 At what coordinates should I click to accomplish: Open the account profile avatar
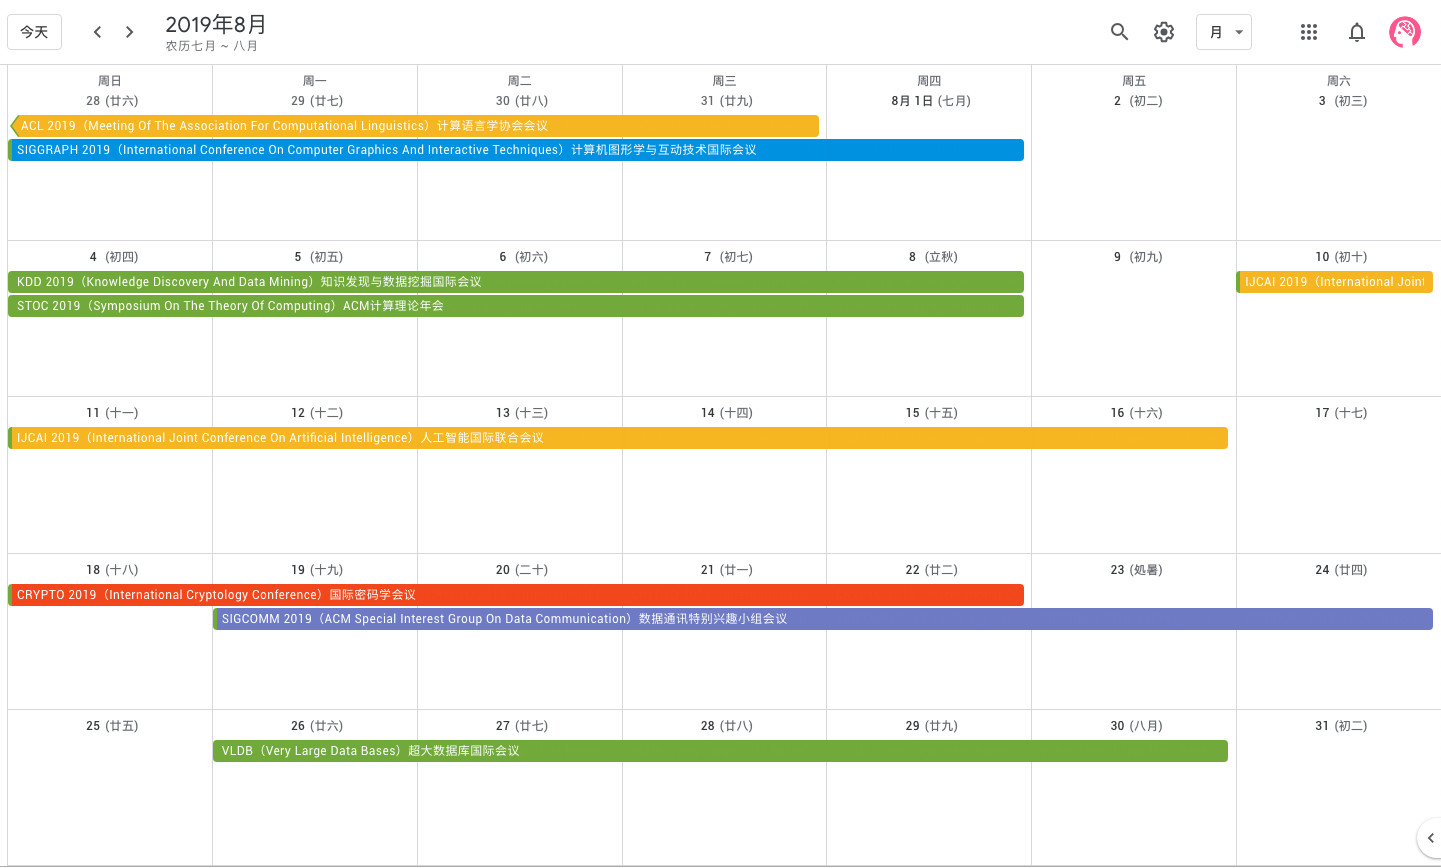click(x=1405, y=32)
